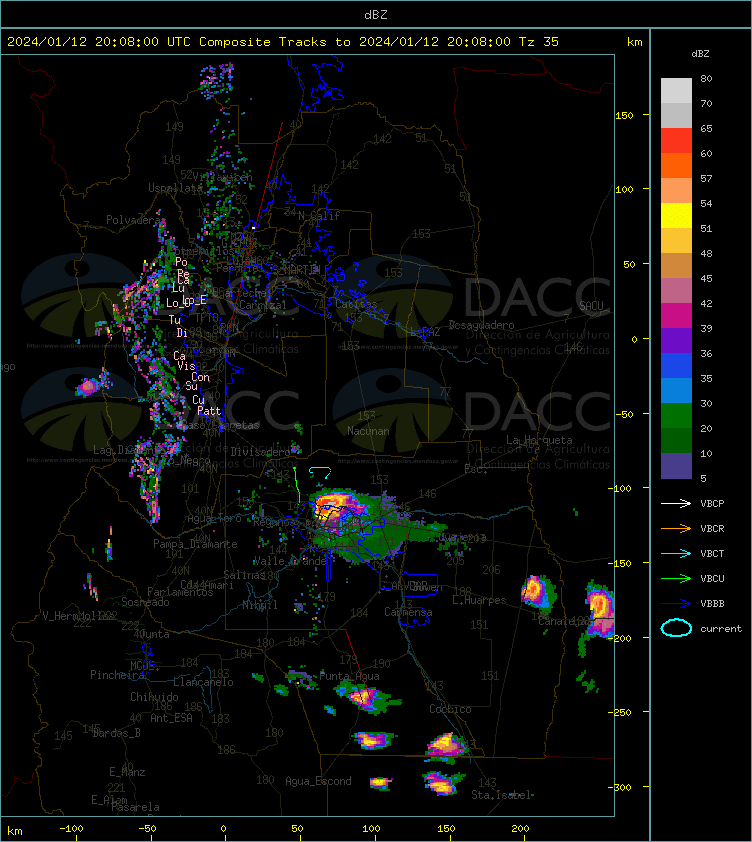The image size is (752, 842).
Task: Click the 'Pincheira' place label on the map
Action: (117, 674)
